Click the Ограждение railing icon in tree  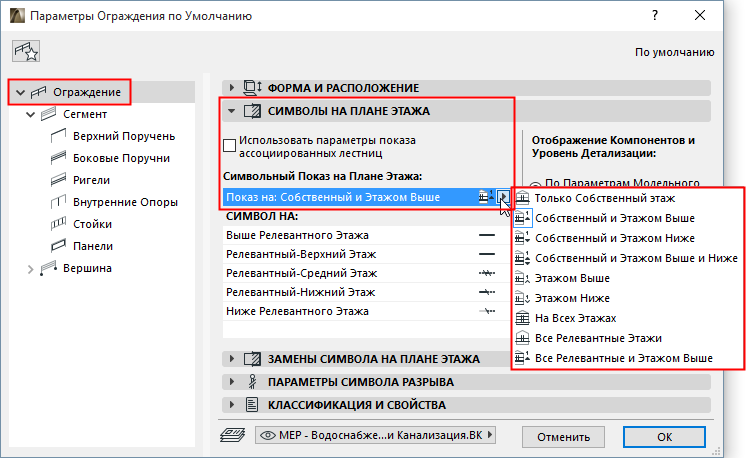point(39,92)
